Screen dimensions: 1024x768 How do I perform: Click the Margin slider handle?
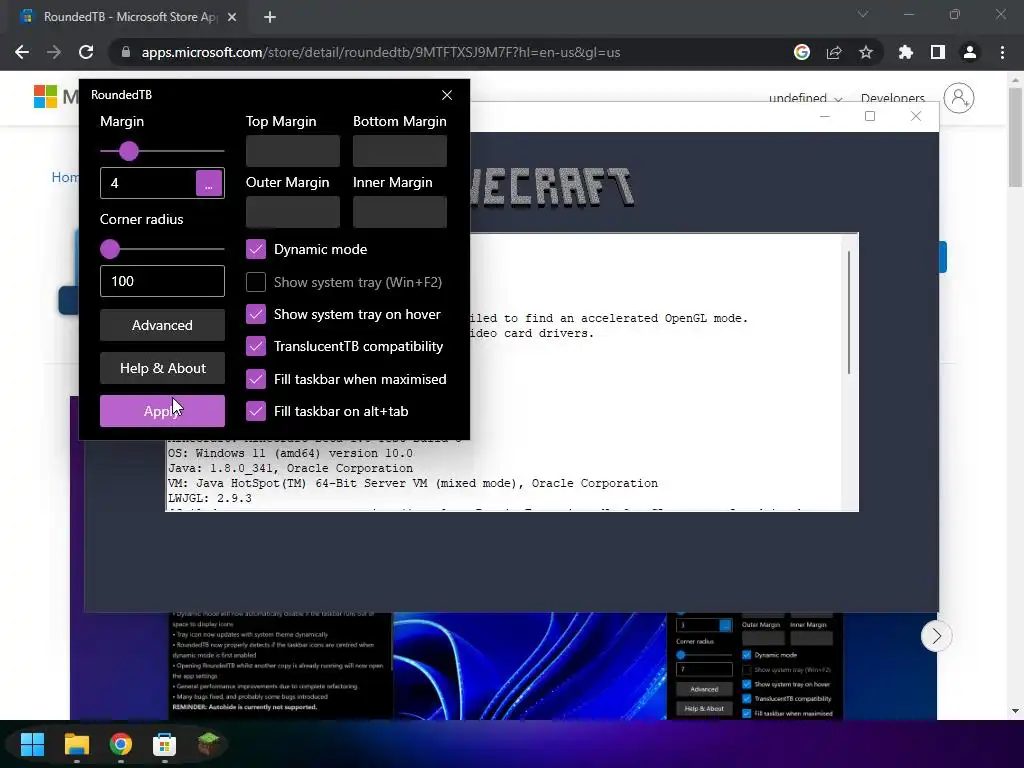pyautogui.click(x=129, y=151)
